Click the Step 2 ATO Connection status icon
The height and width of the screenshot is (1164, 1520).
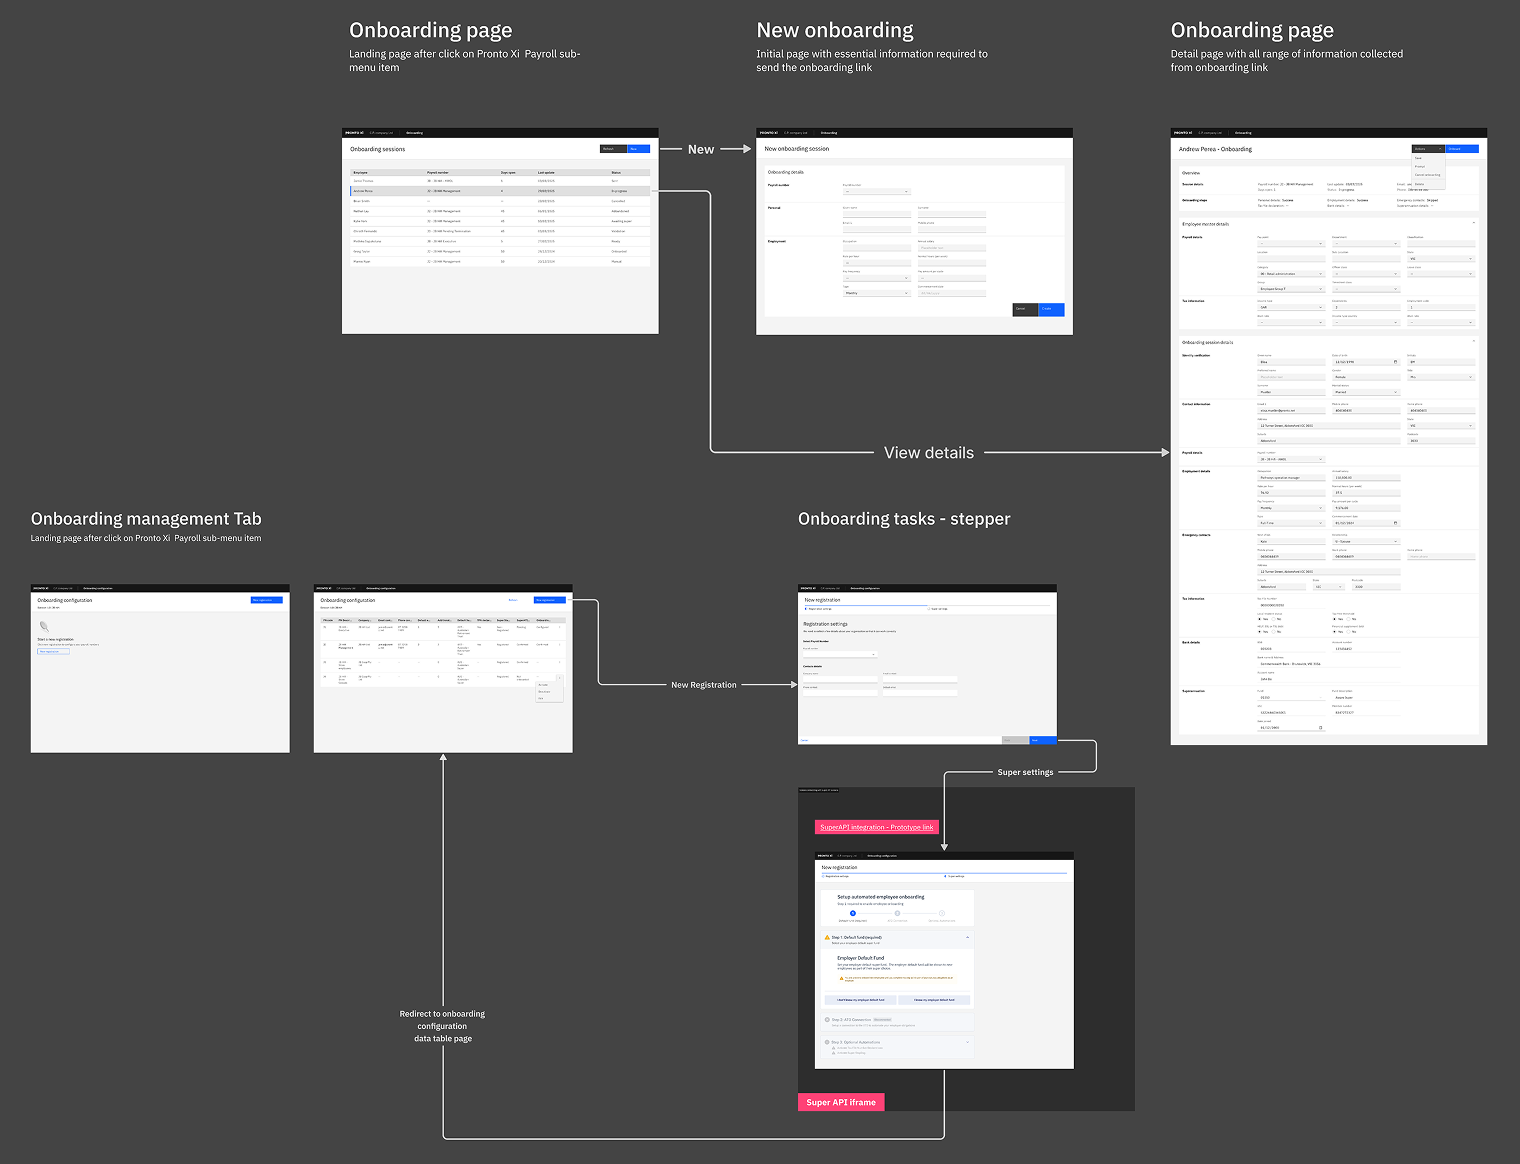(x=827, y=1020)
